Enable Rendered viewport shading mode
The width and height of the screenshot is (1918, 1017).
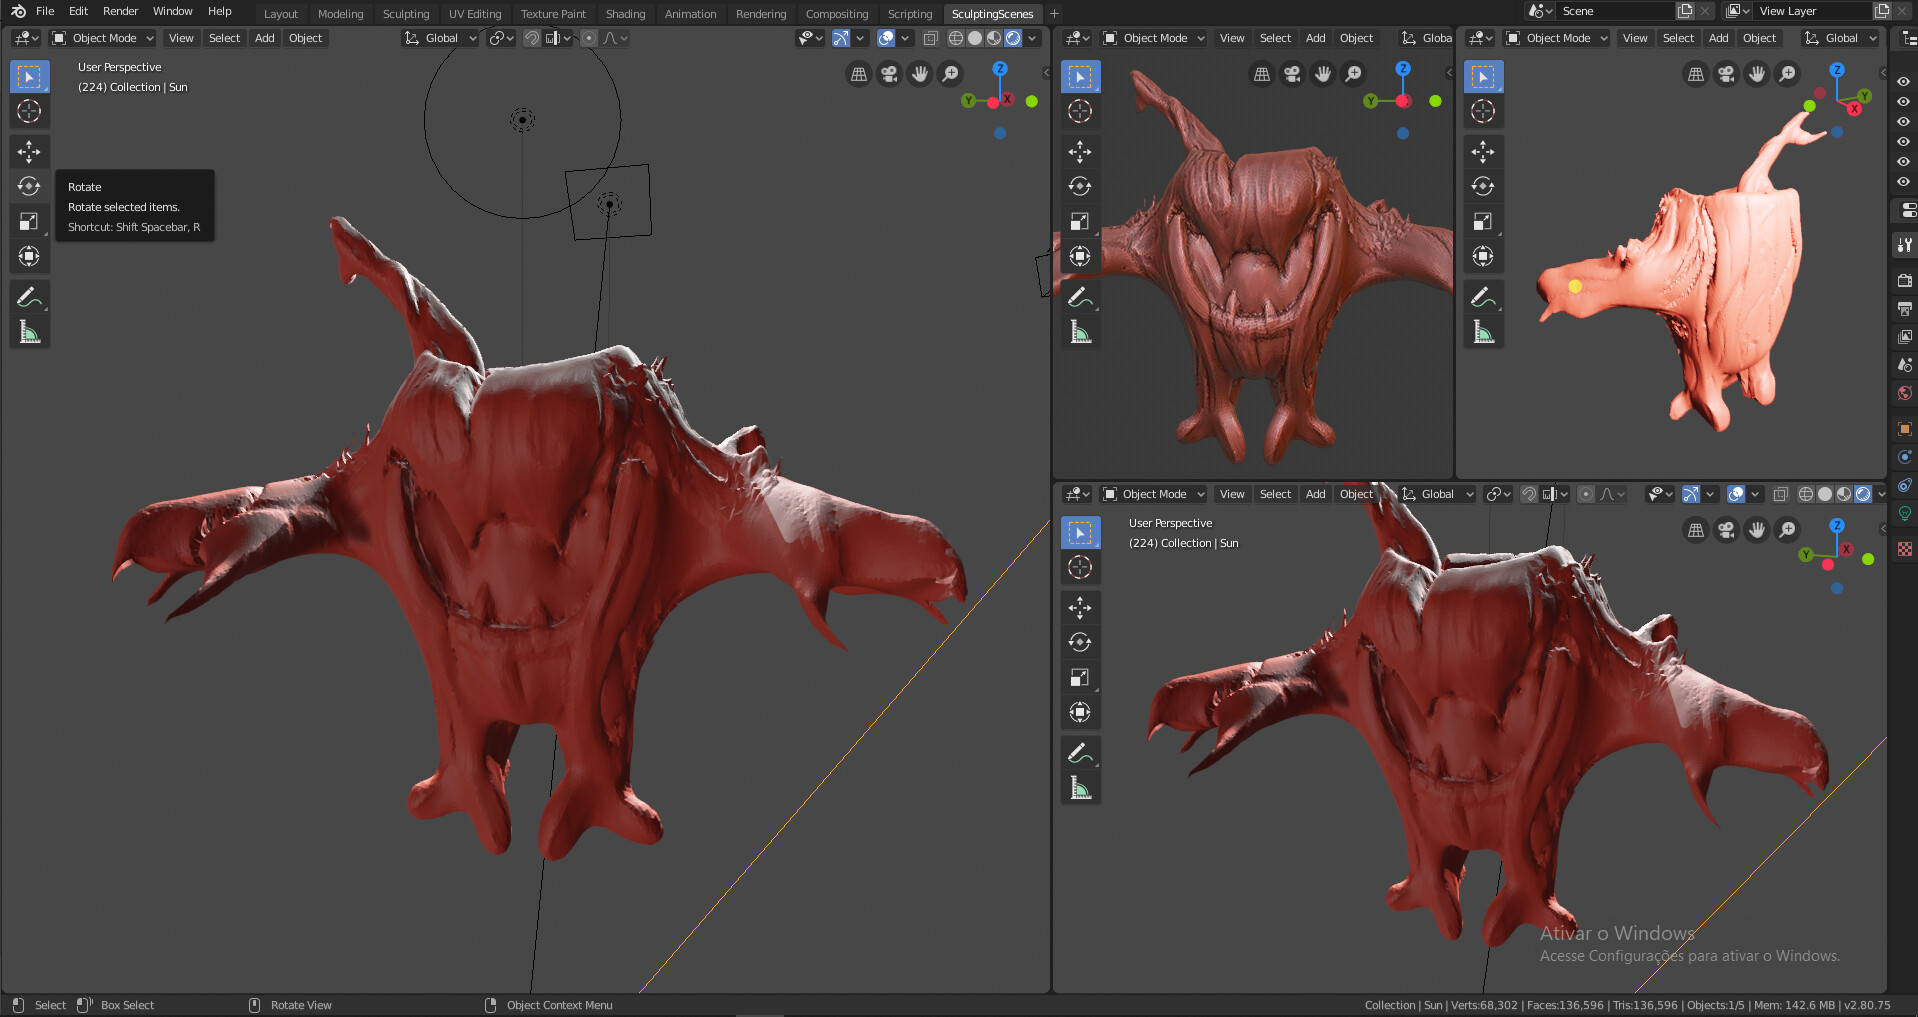click(1013, 38)
